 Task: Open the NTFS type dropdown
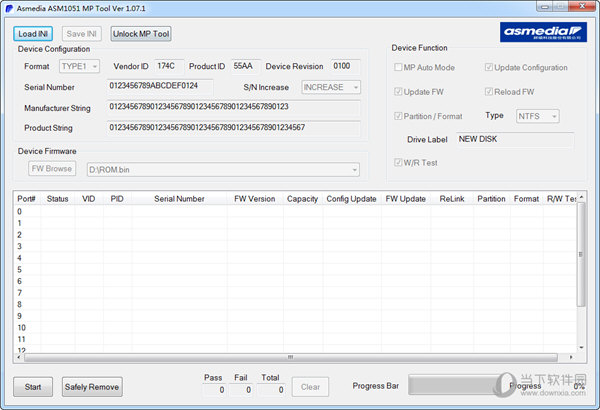tap(538, 116)
